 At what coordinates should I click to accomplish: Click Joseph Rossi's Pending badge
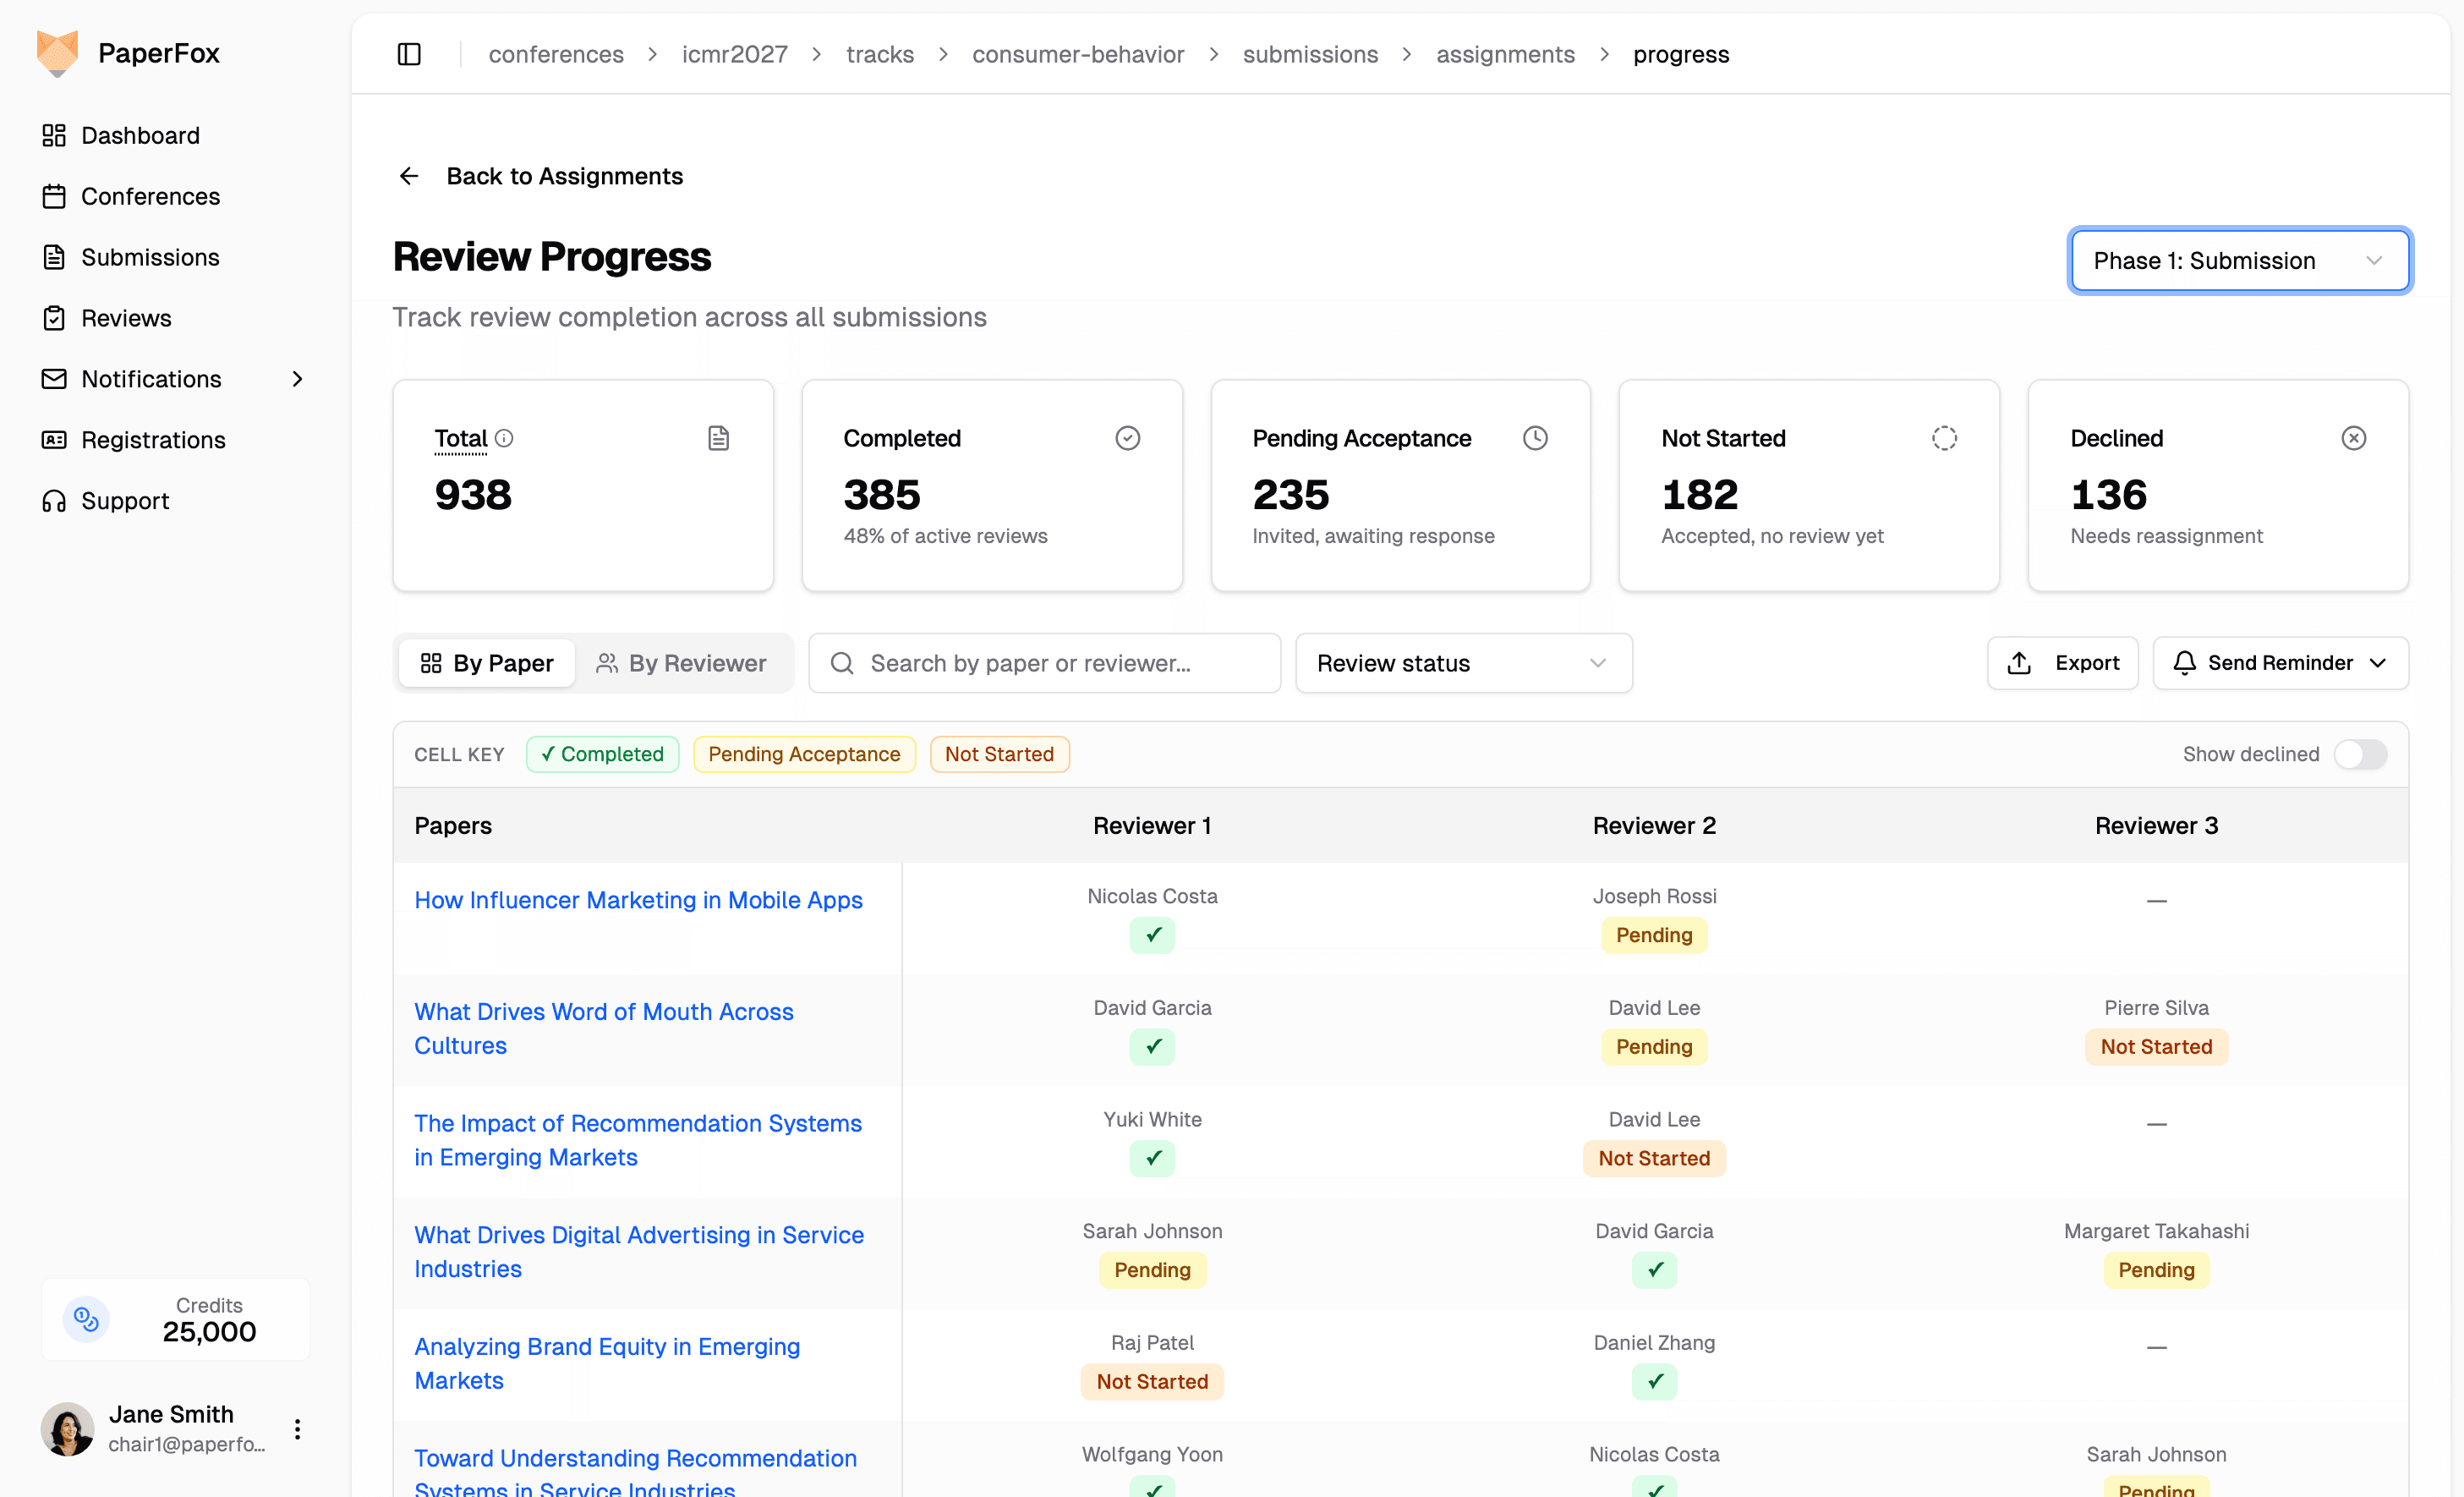click(1654, 935)
